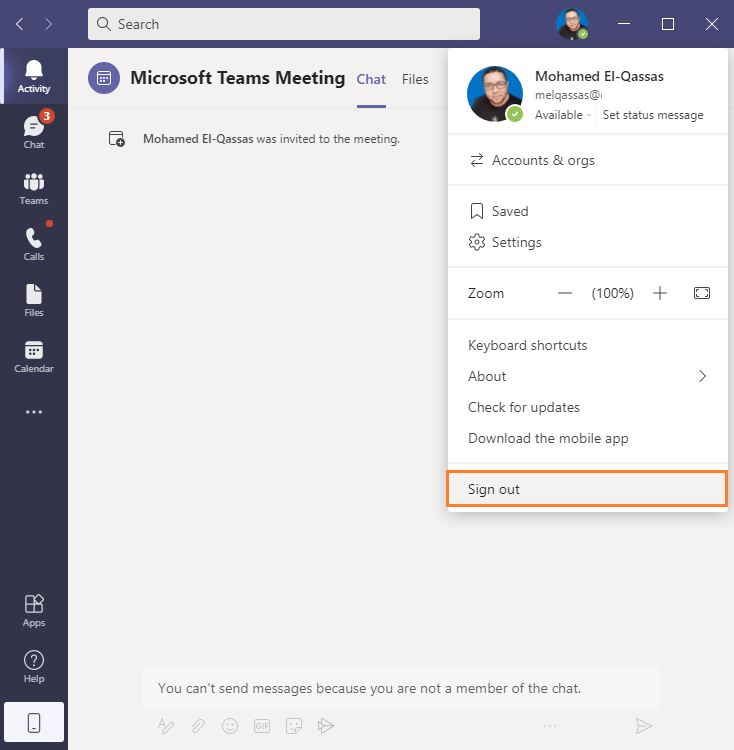
Task: Click the profile avatar in title bar
Action: pyautogui.click(x=572, y=24)
